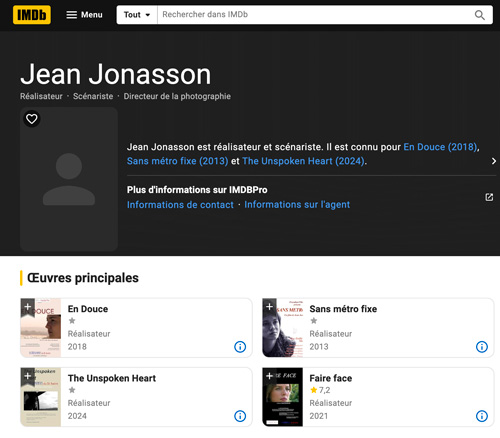Add Faire face to watchlist with the plus icon
Viewport: 500px width, 438px height.
click(269, 376)
